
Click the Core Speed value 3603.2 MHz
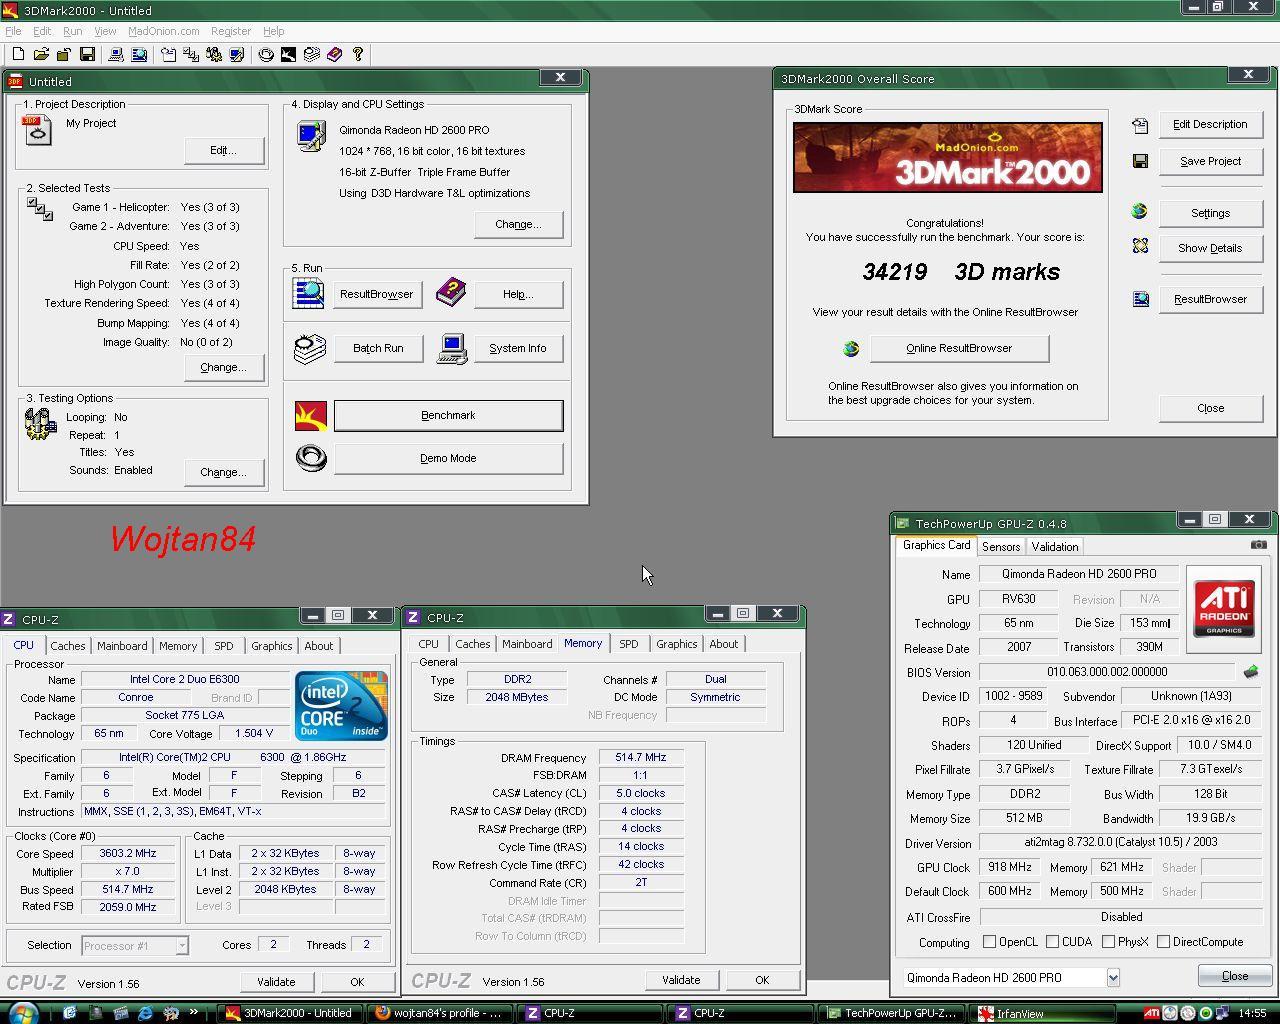(x=128, y=854)
